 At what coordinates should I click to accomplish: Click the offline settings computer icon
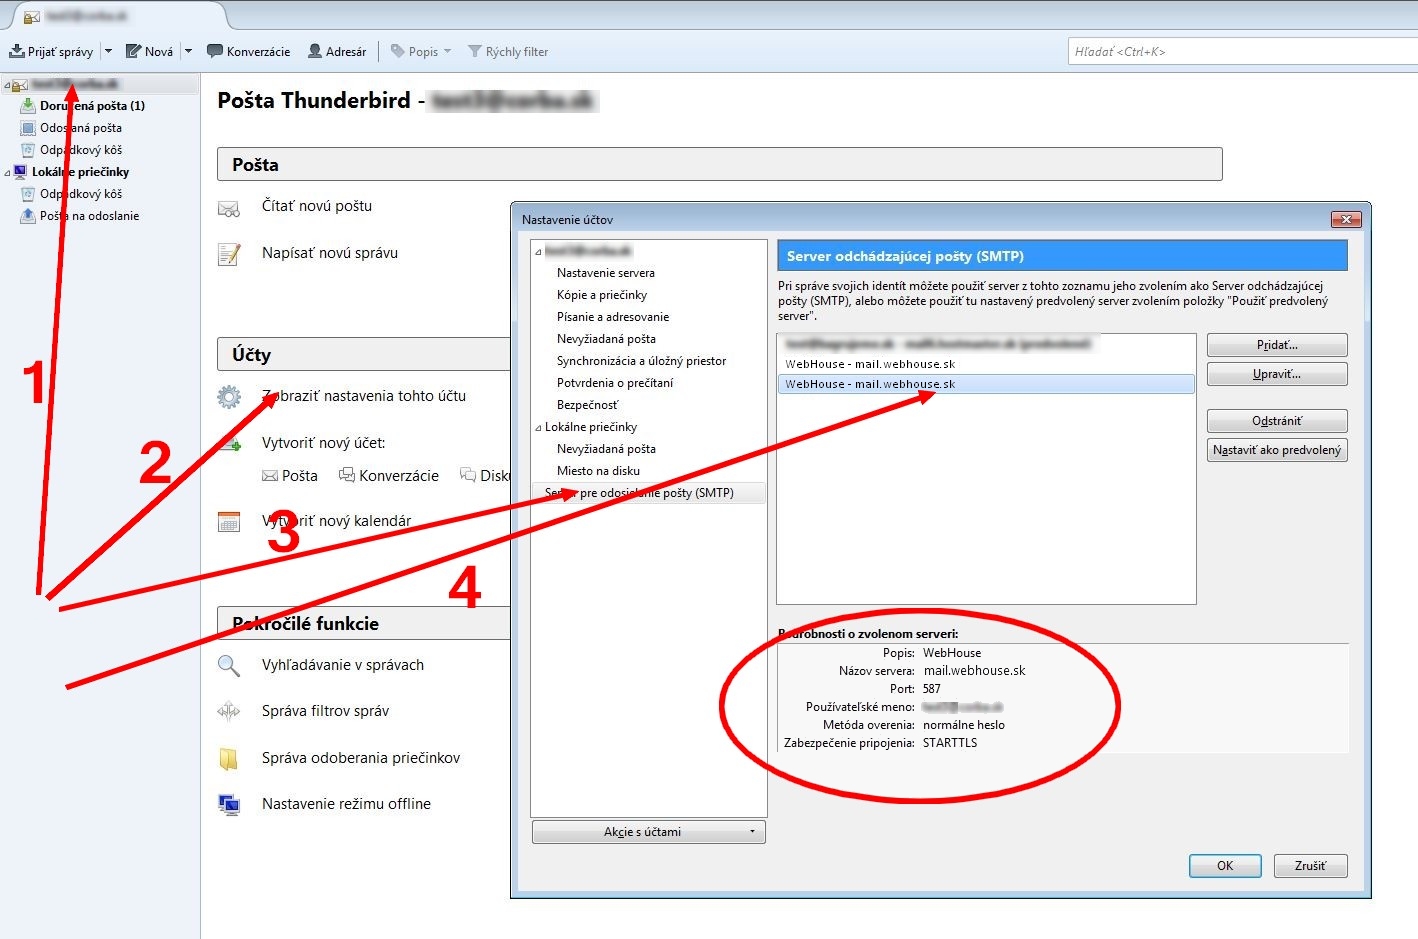tap(229, 804)
